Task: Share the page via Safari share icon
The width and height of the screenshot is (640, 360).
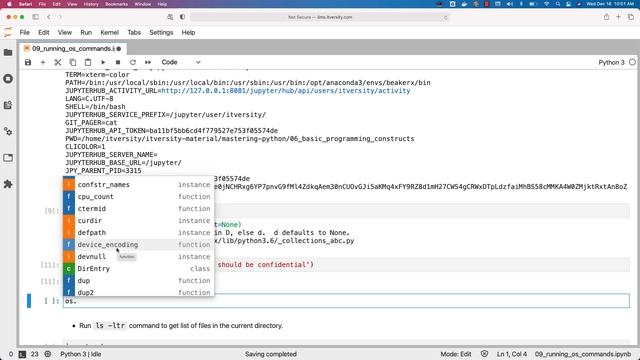Action: (607, 17)
